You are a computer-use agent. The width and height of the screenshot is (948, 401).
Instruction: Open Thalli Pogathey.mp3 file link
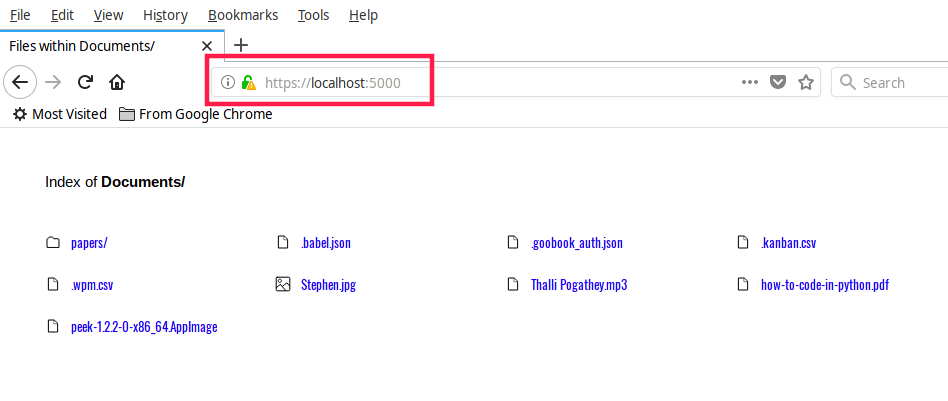click(579, 285)
